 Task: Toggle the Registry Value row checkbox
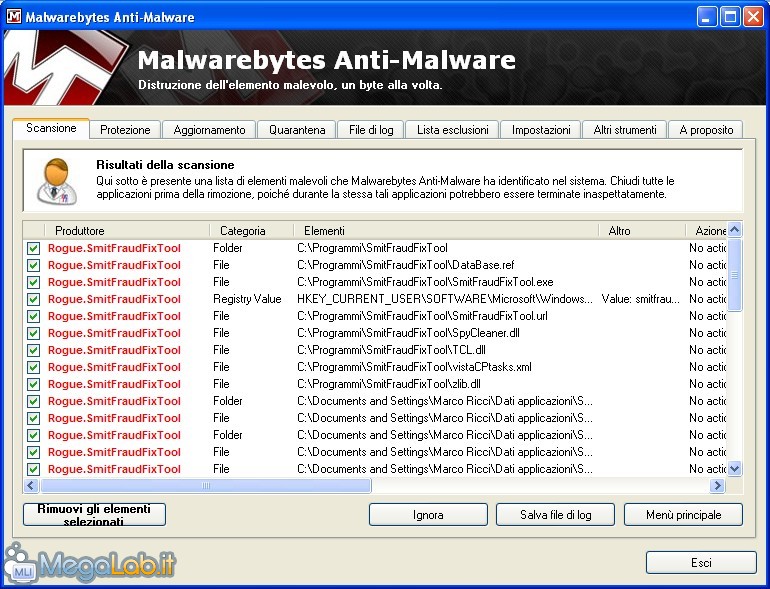33,299
